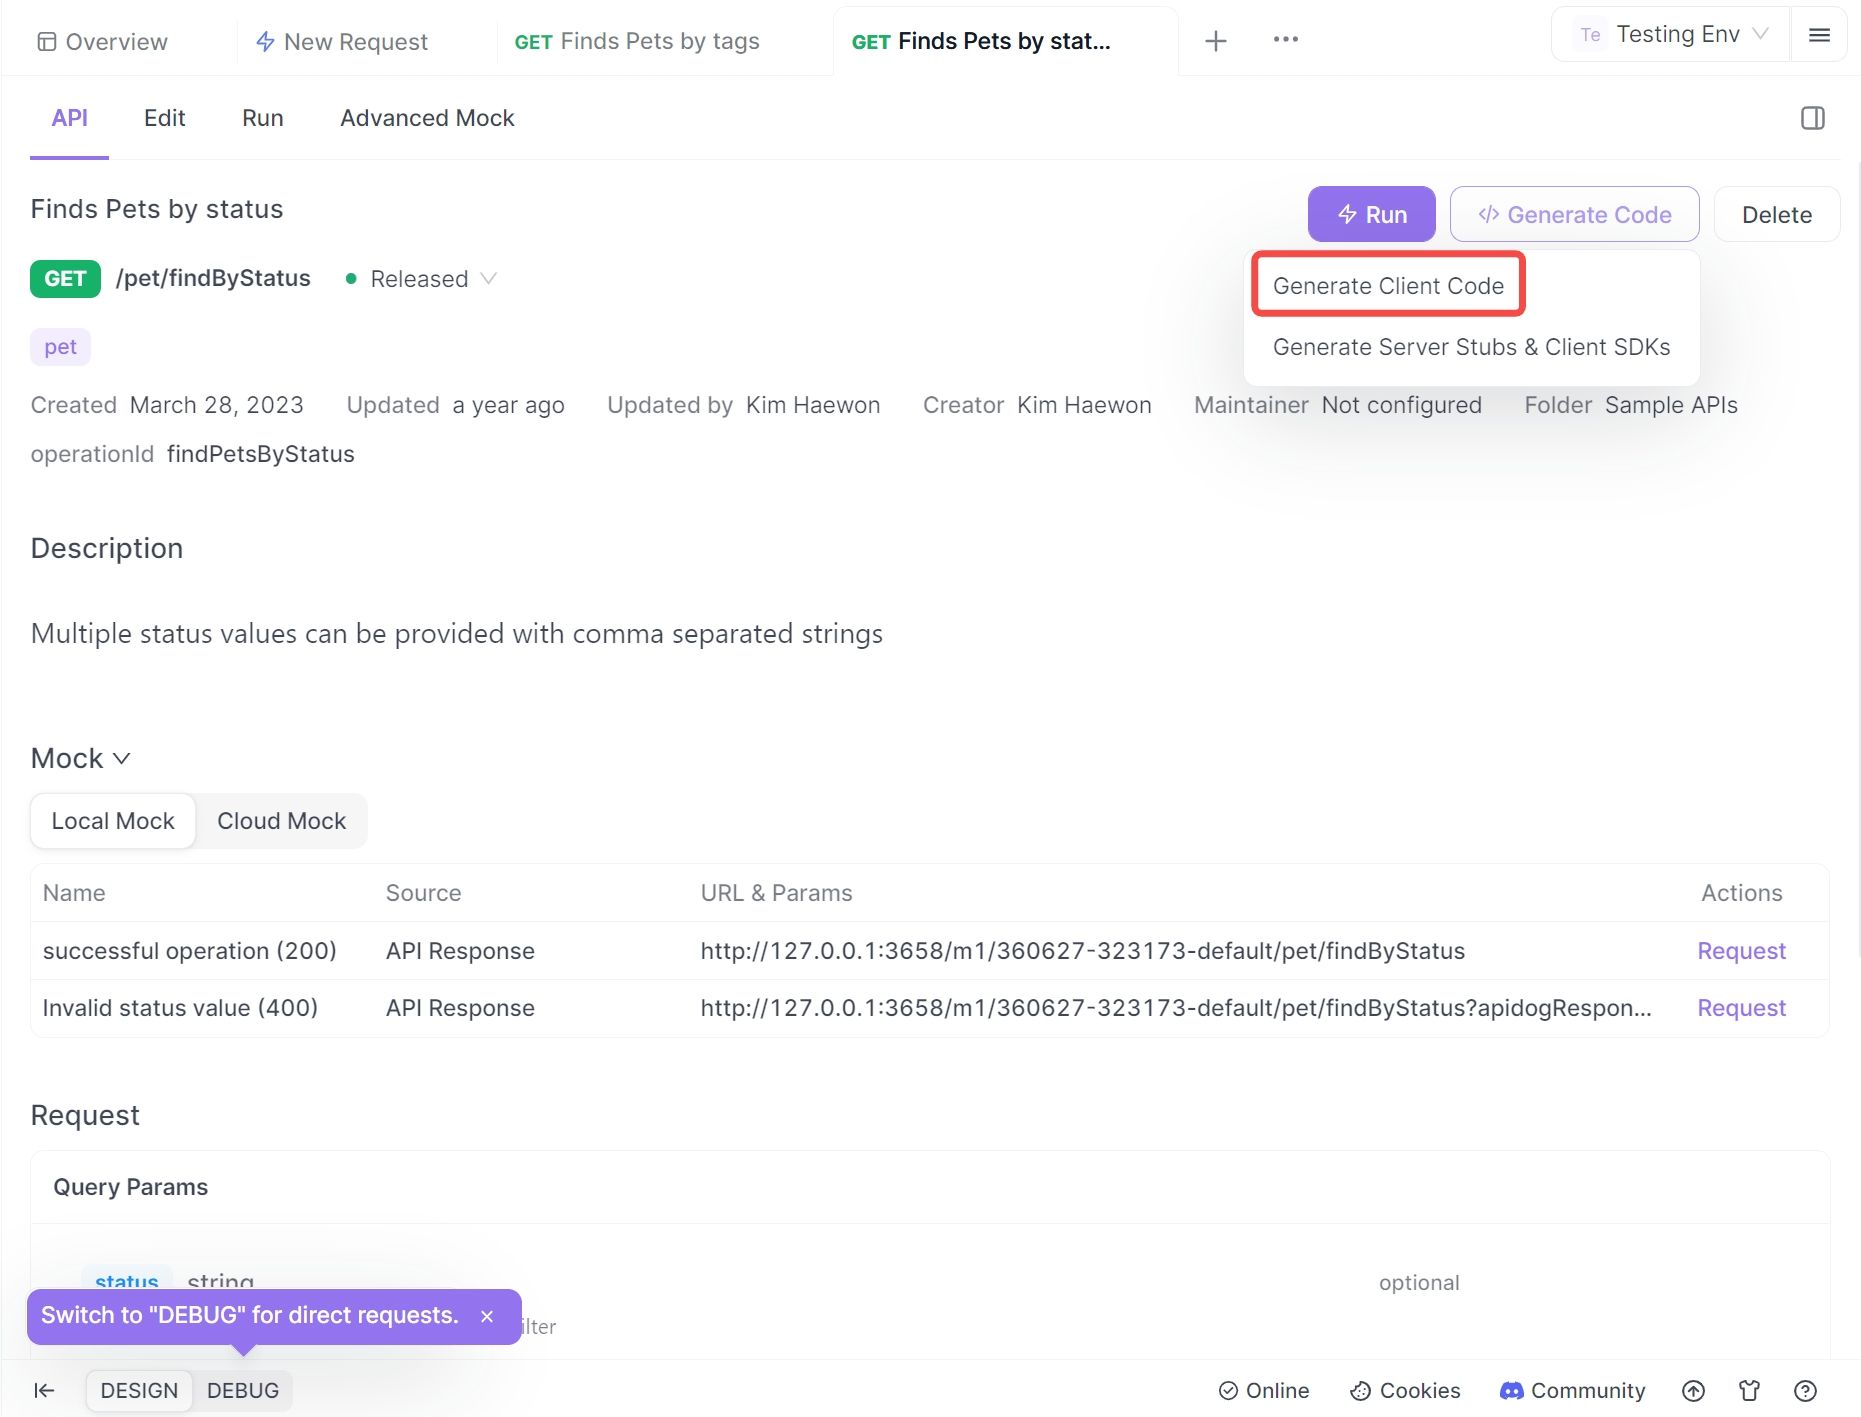This screenshot has width=1861, height=1417.
Task: Select the Local Mock toggle
Action: [113, 821]
